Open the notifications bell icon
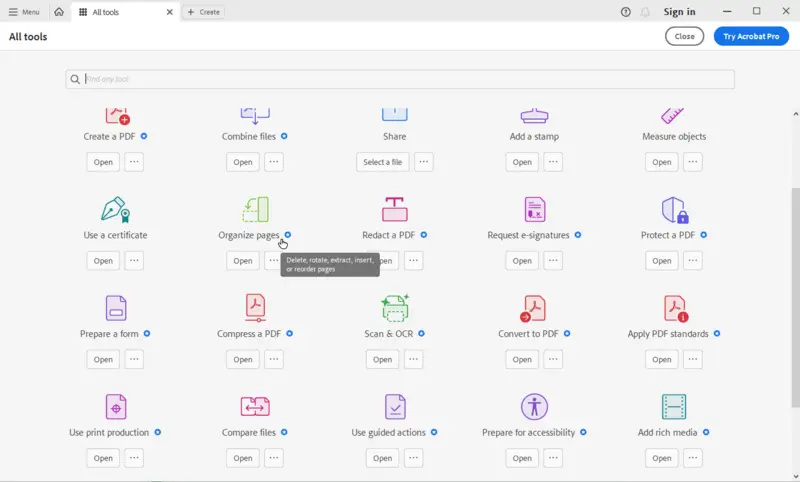The width and height of the screenshot is (800, 482). pos(645,12)
